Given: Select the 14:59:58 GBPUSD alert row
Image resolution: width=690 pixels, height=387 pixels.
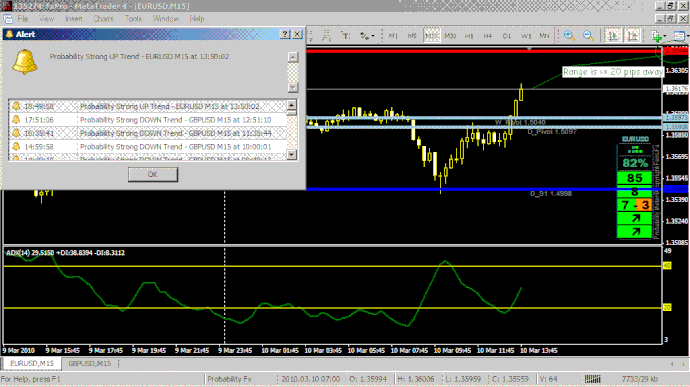Looking at the screenshot, I should click(x=148, y=147).
